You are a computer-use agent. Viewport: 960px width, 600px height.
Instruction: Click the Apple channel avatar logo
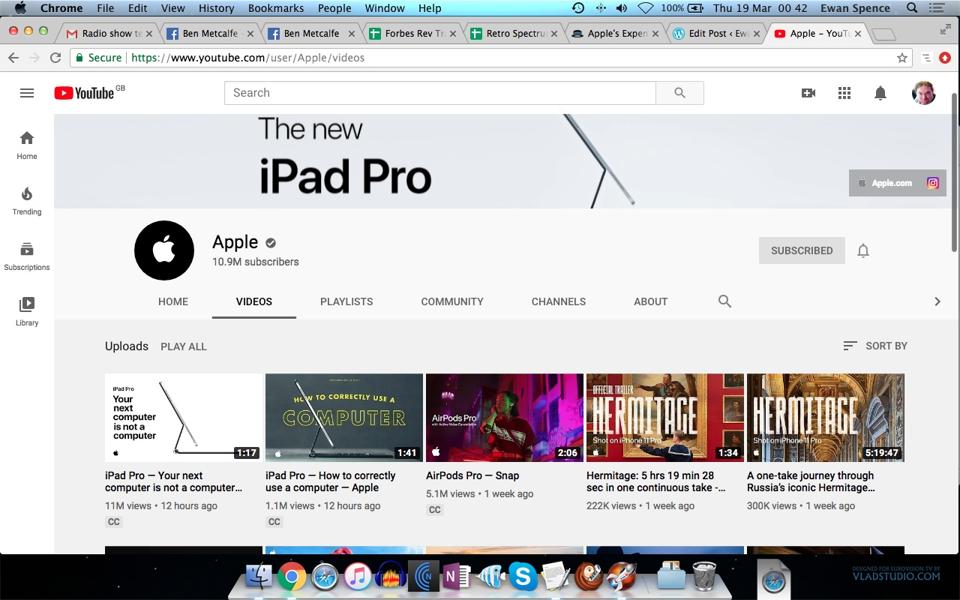tap(164, 250)
